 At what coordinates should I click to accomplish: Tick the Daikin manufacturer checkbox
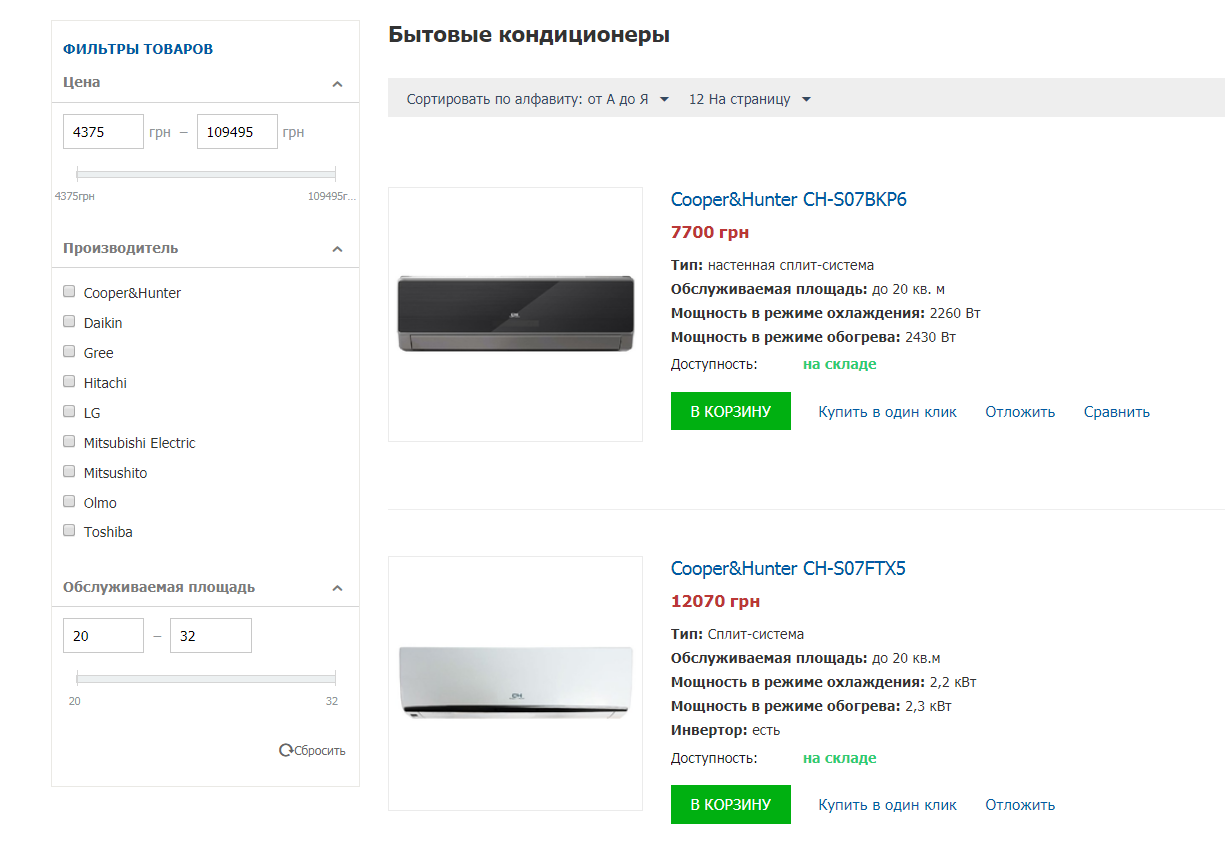[x=69, y=322]
